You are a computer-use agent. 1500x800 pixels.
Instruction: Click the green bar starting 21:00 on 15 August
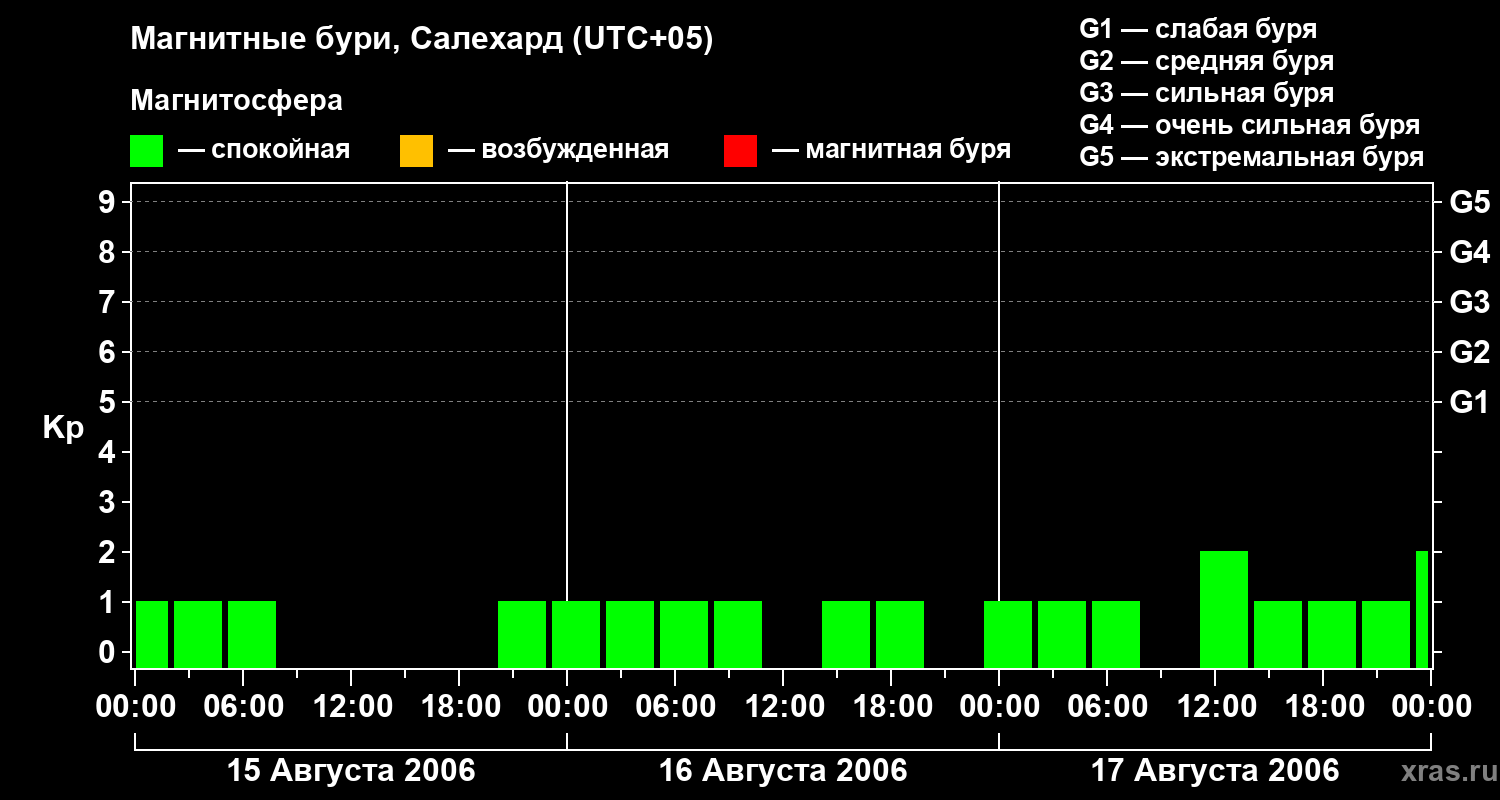click(522, 634)
